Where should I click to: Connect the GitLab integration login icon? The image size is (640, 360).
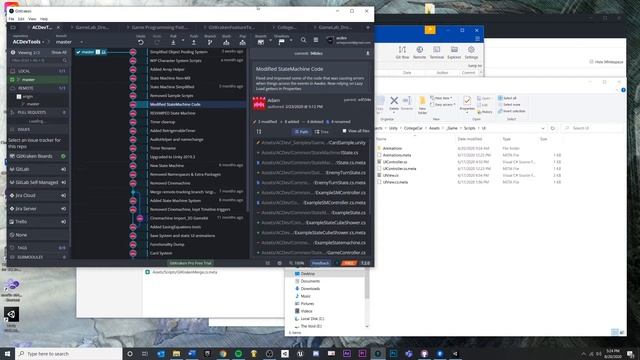pyautogui.click(x=64, y=169)
